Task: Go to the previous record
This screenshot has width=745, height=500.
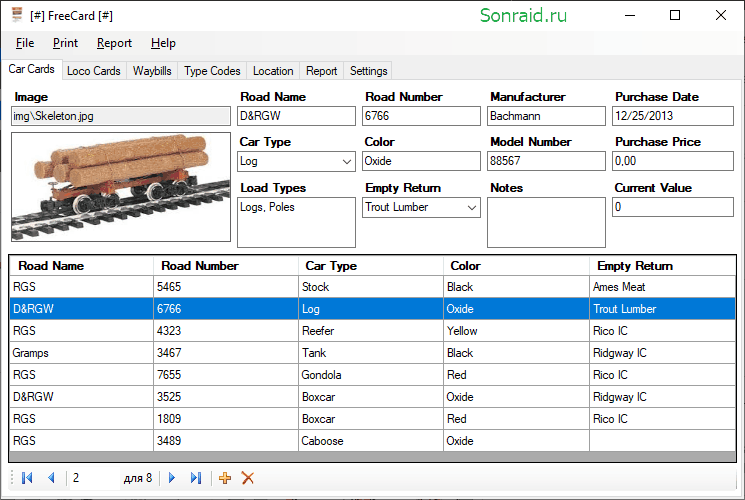Action: pyautogui.click(x=51, y=478)
